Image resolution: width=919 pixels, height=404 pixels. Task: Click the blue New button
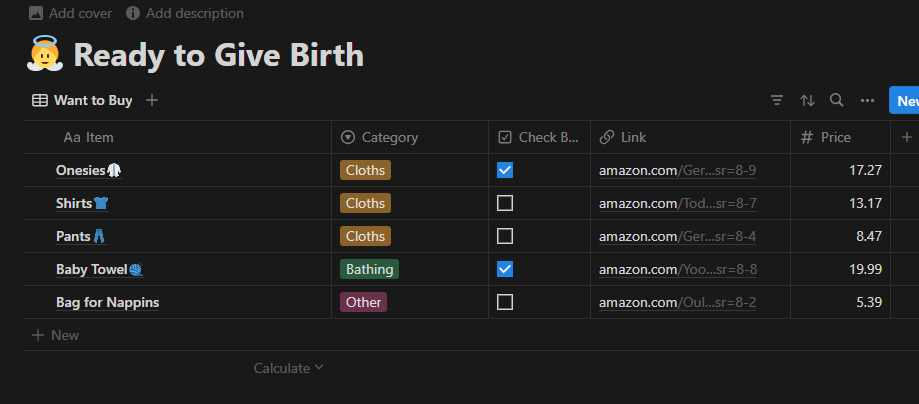906,101
